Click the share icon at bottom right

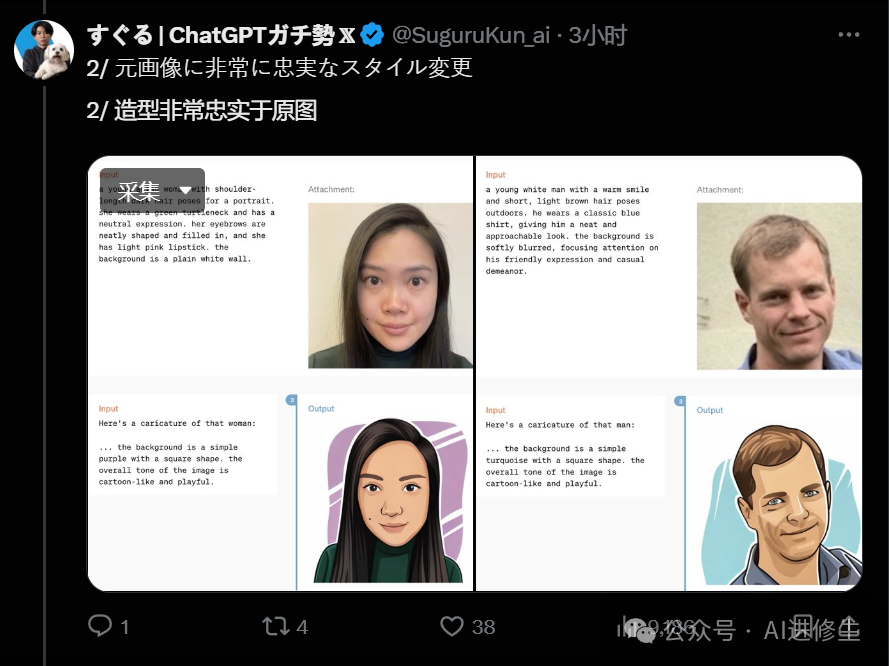point(849,626)
